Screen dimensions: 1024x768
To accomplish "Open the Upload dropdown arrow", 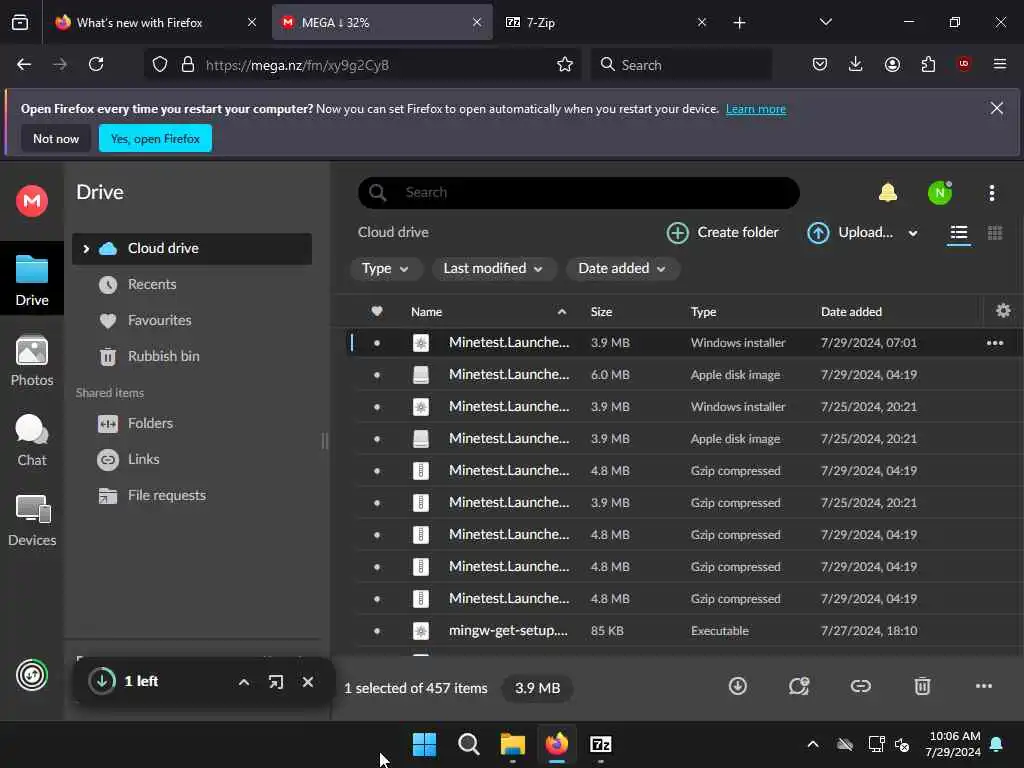I will click(x=912, y=233).
